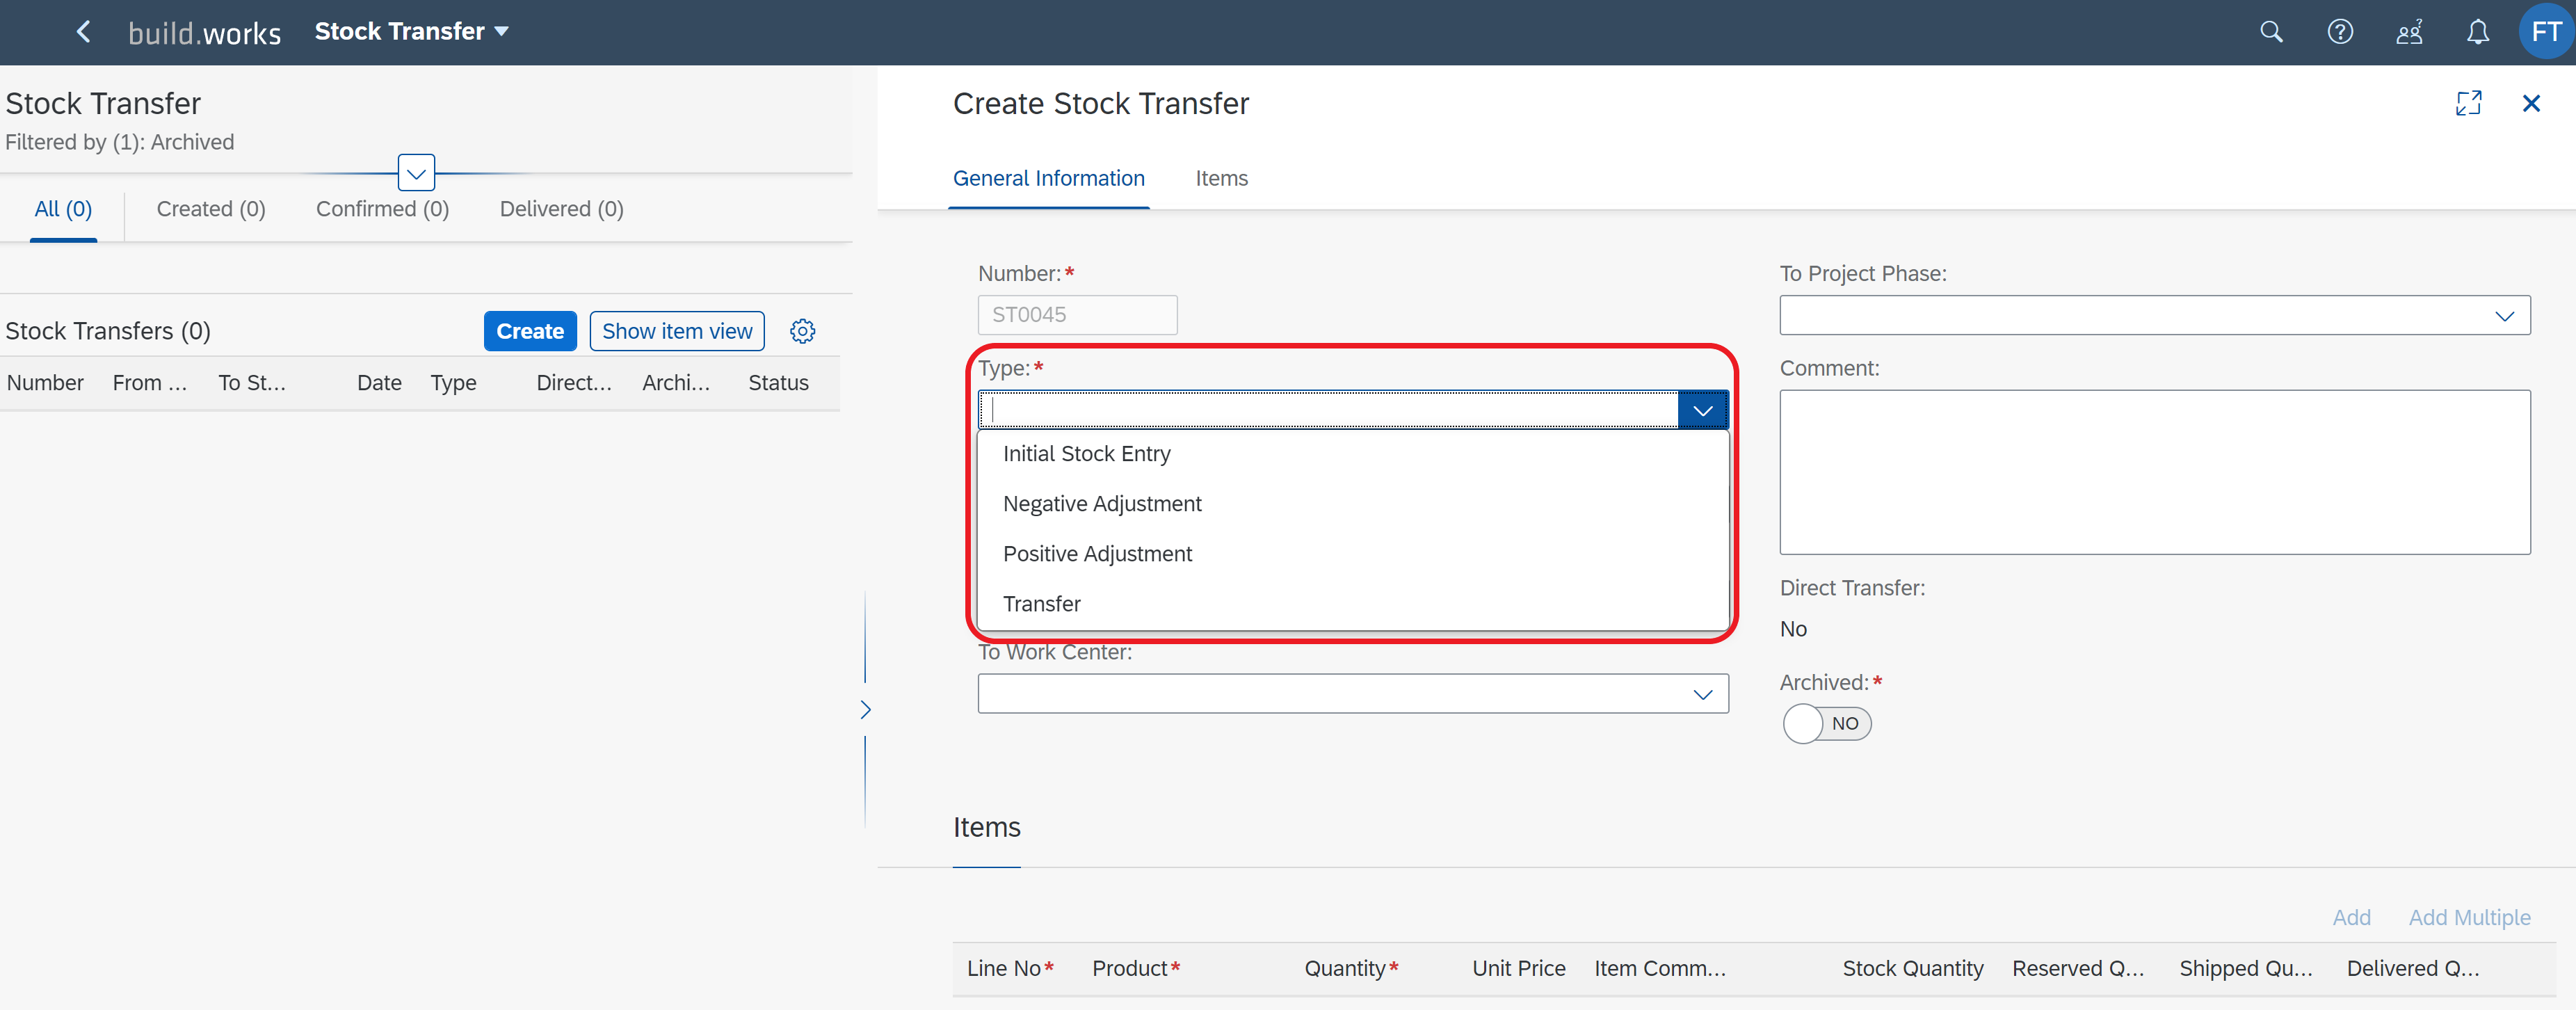Click the To St... column header
This screenshot has width=2576, height=1010.
(x=252, y=383)
